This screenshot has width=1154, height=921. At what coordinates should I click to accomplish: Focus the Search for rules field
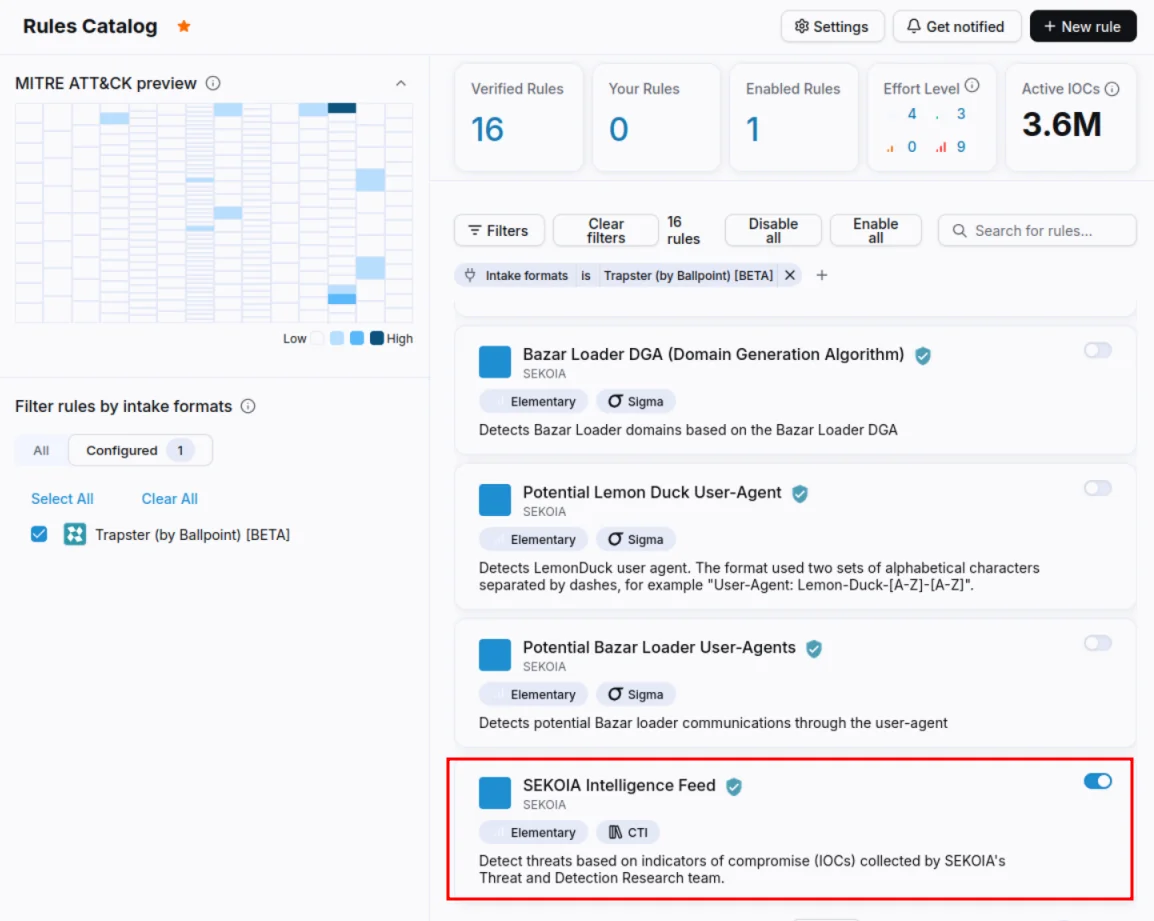click(1036, 230)
